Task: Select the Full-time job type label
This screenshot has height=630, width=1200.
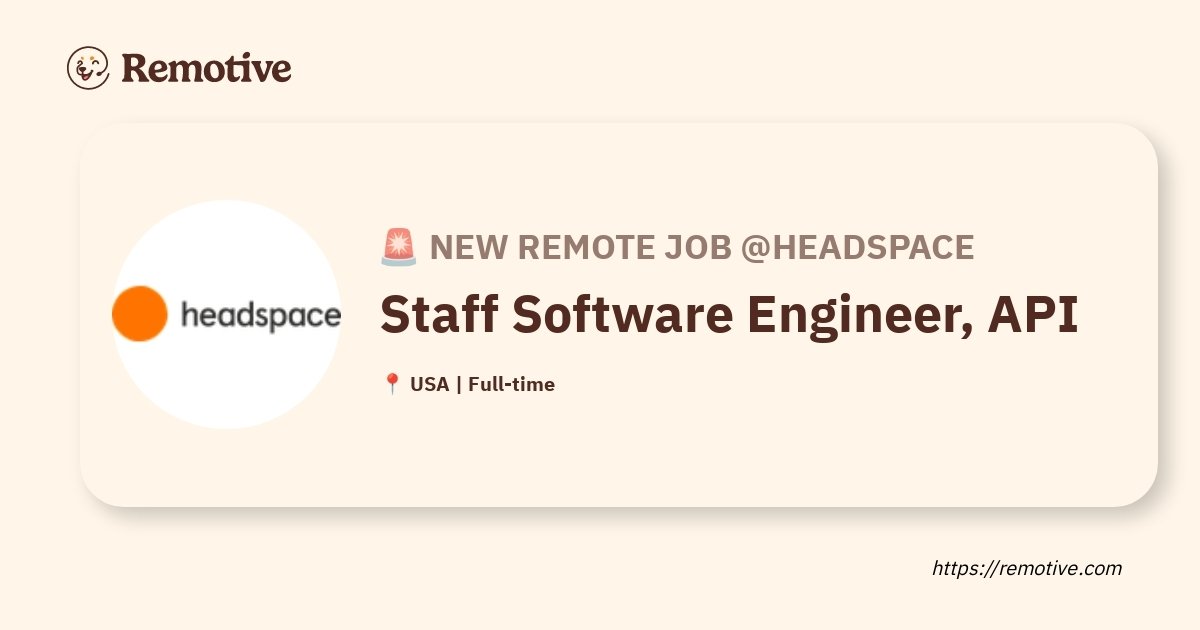Action: 511,384
